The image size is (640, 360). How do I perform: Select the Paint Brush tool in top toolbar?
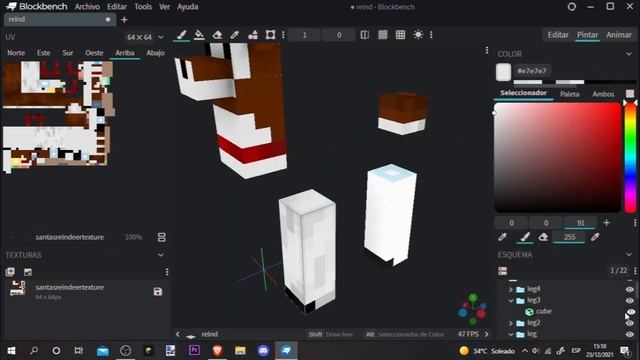click(181, 35)
